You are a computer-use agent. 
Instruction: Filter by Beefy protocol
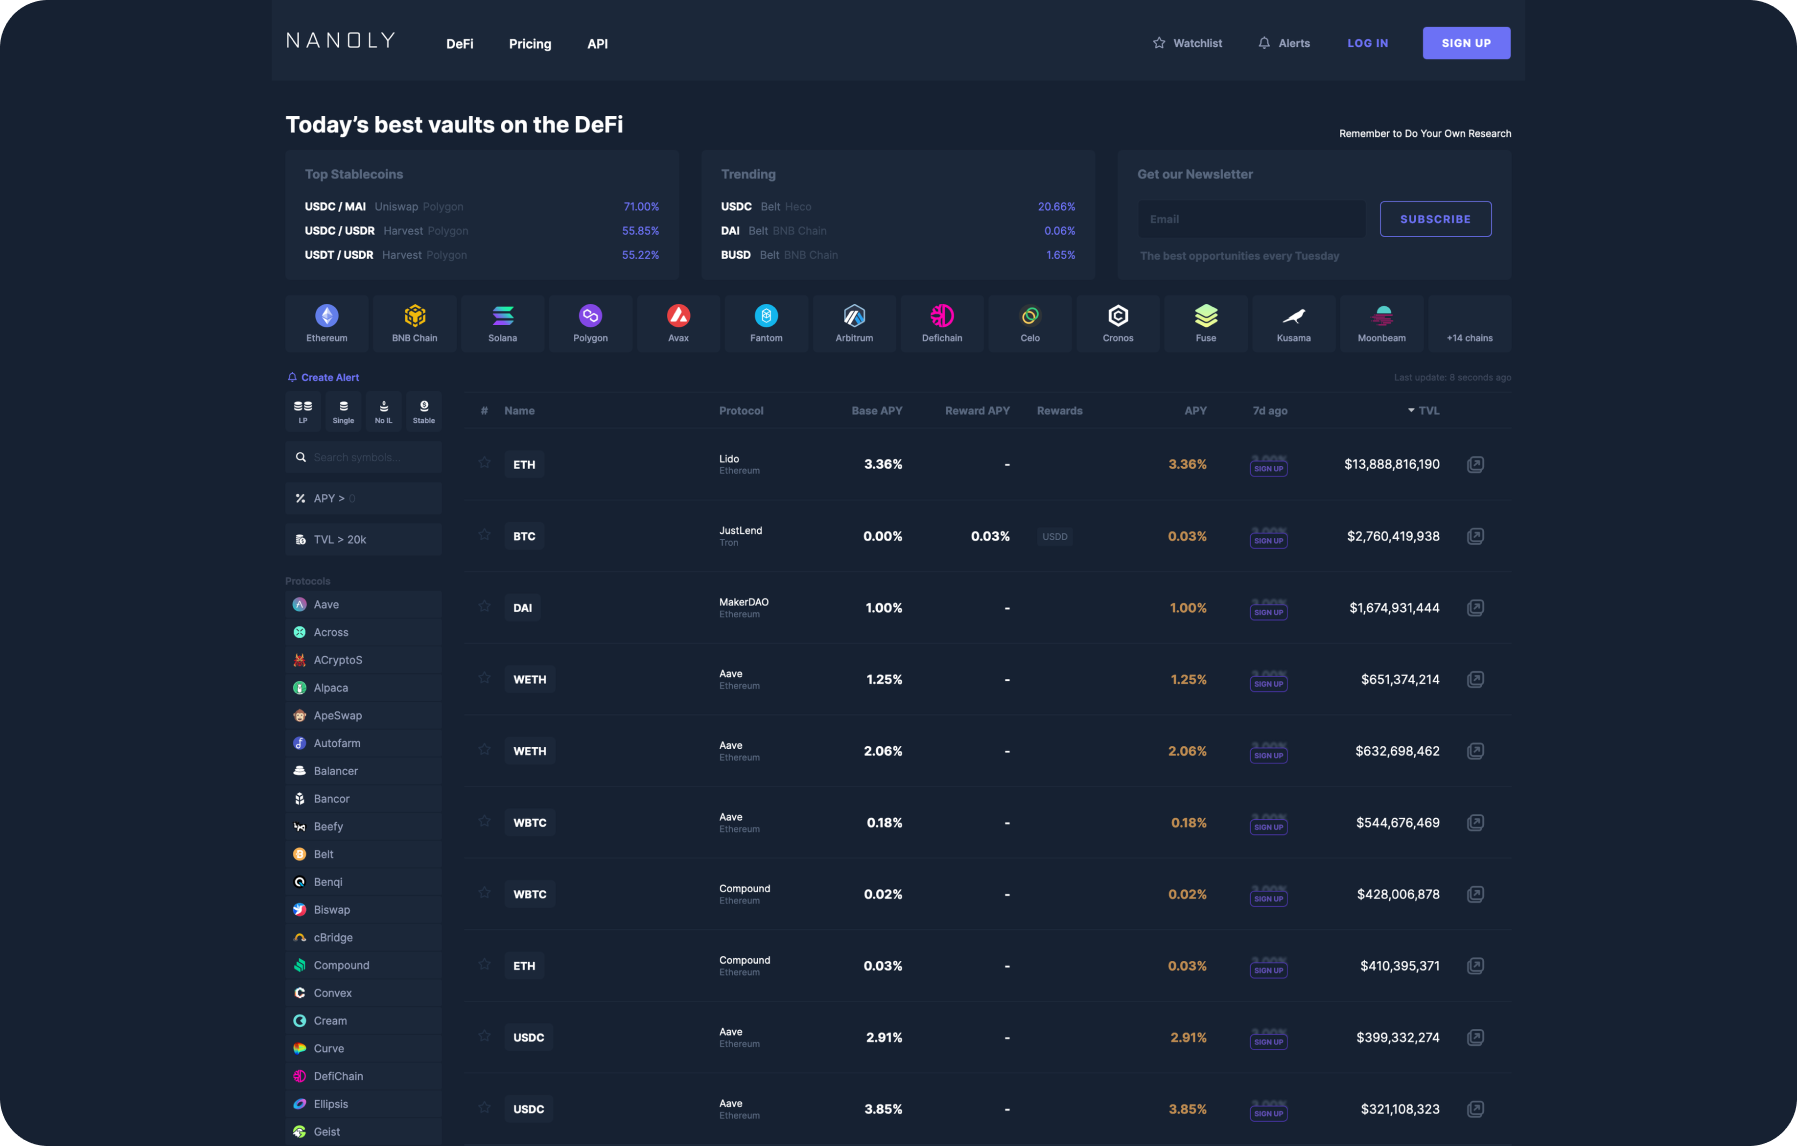click(x=363, y=827)
